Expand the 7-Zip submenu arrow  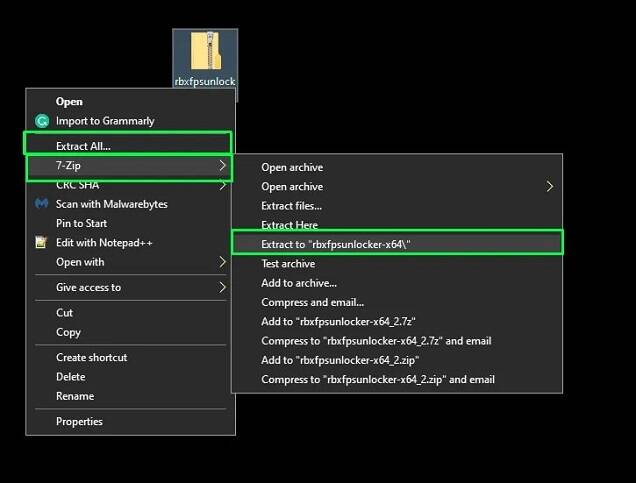[x=223, y=165]
